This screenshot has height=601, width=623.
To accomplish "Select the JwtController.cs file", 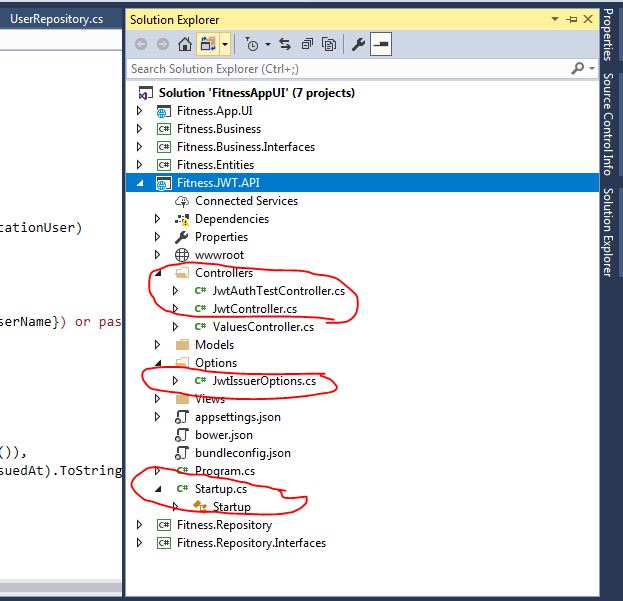I will [x=255, y=309].
